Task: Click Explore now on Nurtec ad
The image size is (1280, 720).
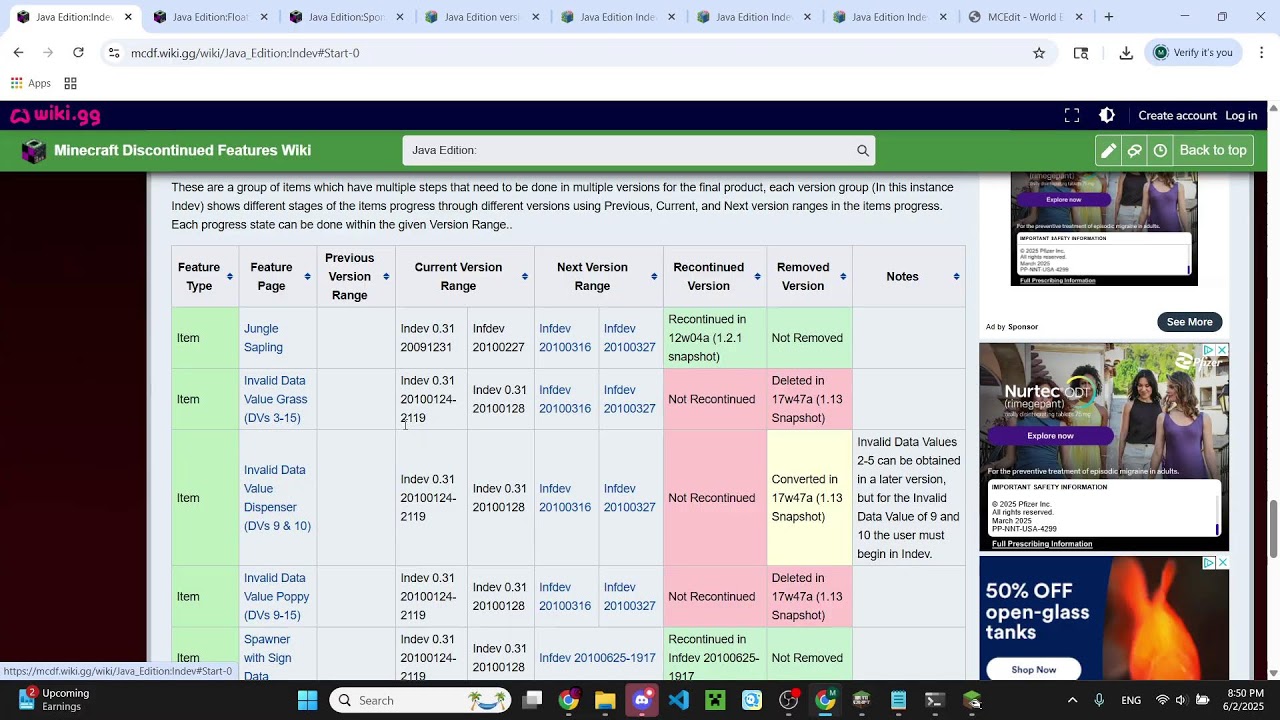Action: pos(1050,436)
